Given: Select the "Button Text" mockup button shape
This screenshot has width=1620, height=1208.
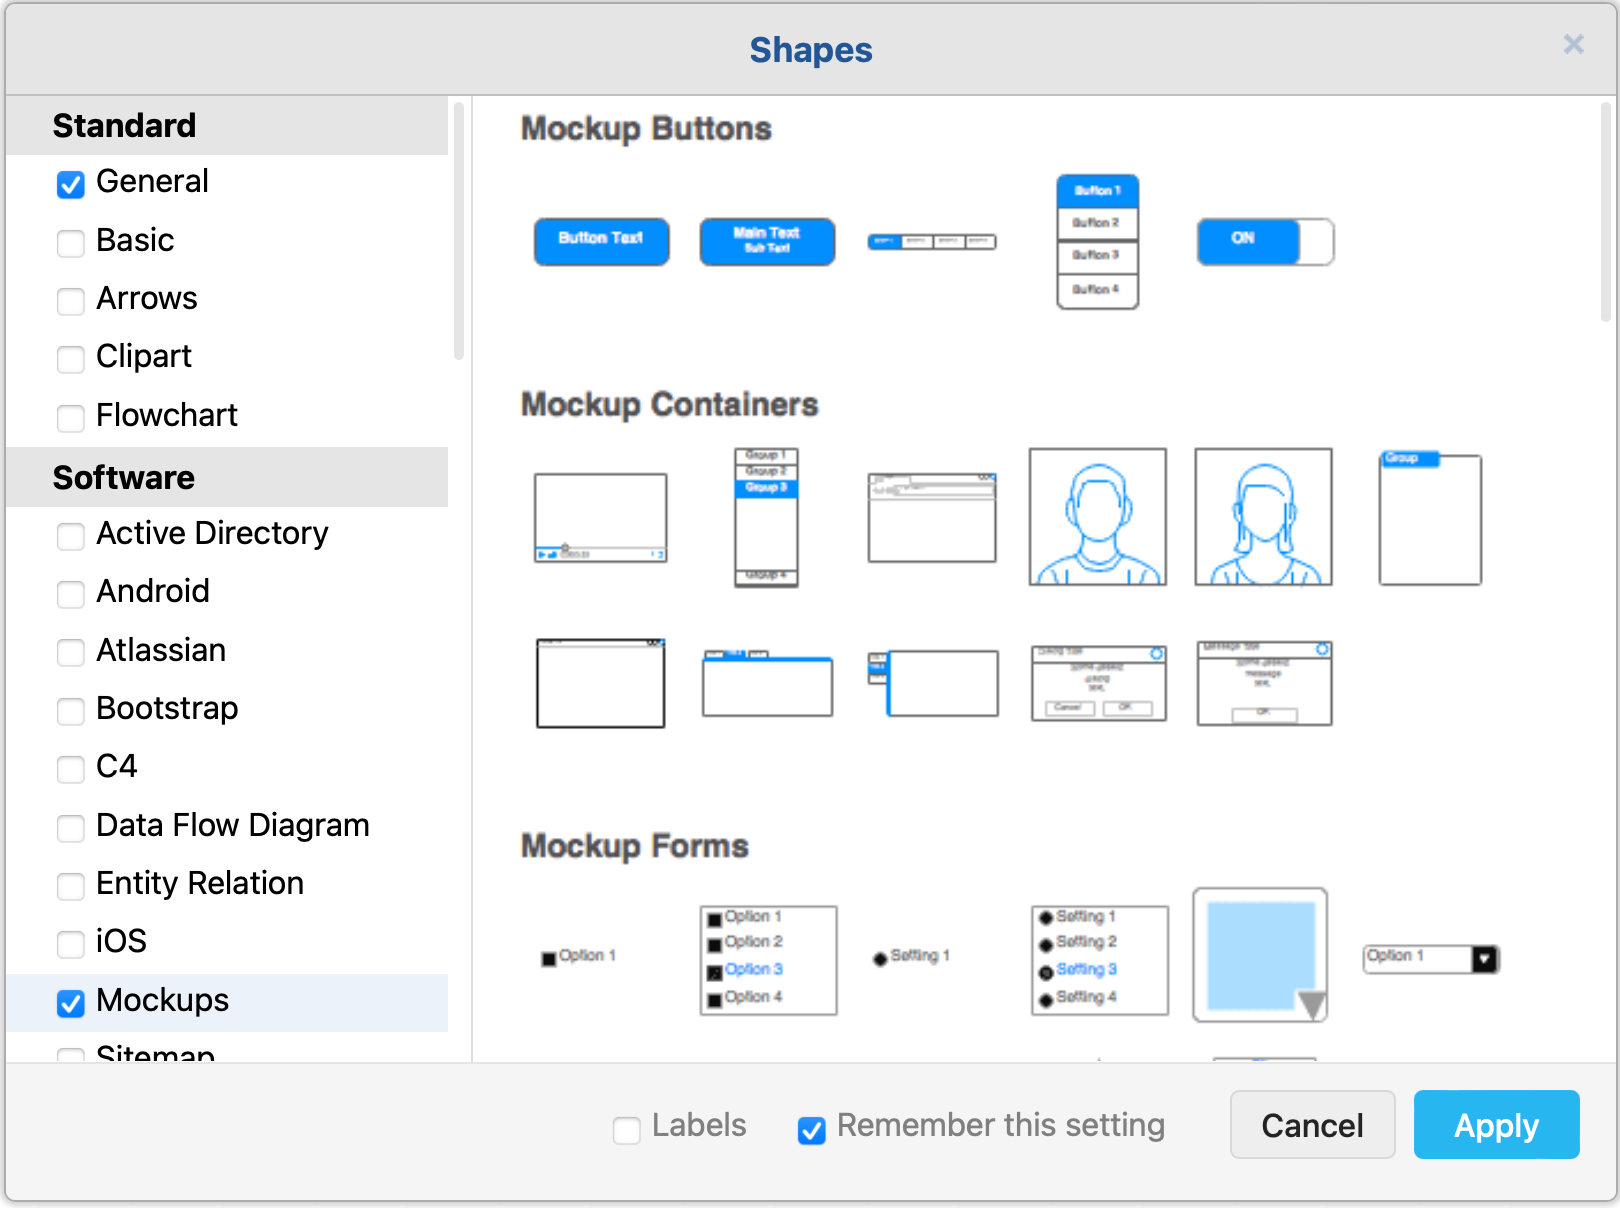Looking at the screenshot, I should pyautogui.click(x=600, y=241).
